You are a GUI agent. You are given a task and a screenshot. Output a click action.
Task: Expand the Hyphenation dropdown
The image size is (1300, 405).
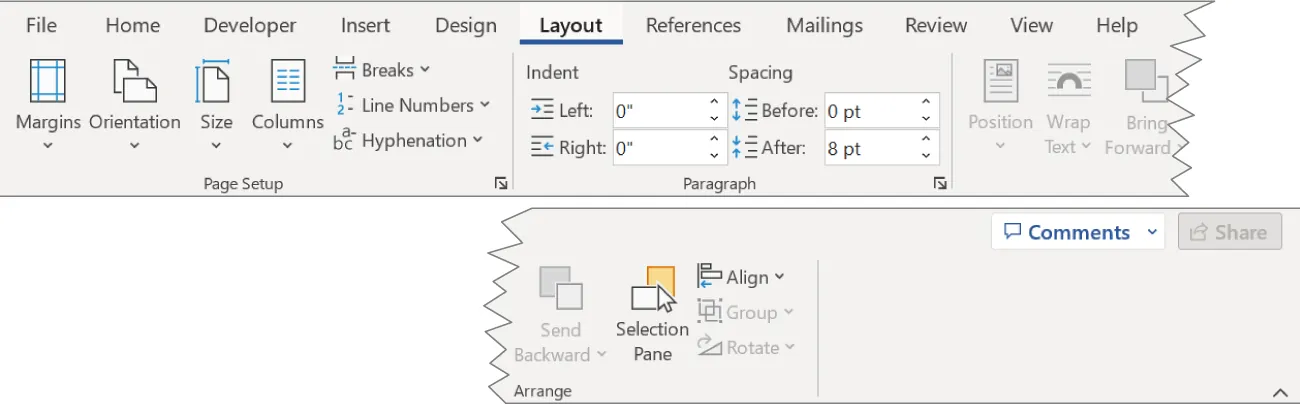coord(408,141)
